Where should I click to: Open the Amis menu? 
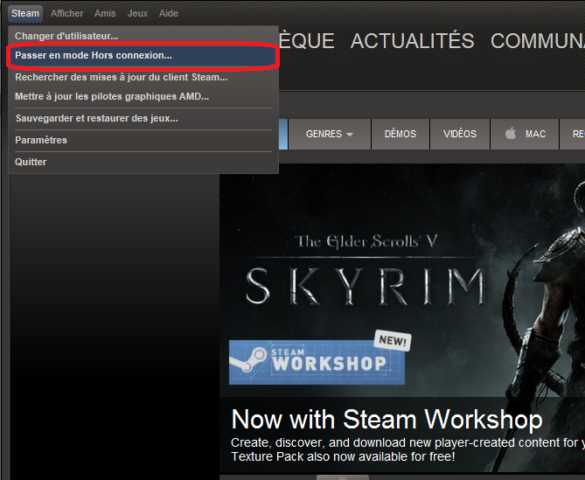pos(105,13)
